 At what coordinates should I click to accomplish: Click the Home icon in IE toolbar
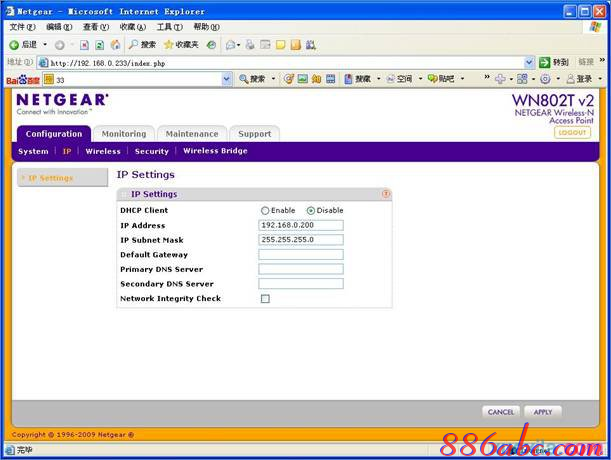tap(115, 45)
